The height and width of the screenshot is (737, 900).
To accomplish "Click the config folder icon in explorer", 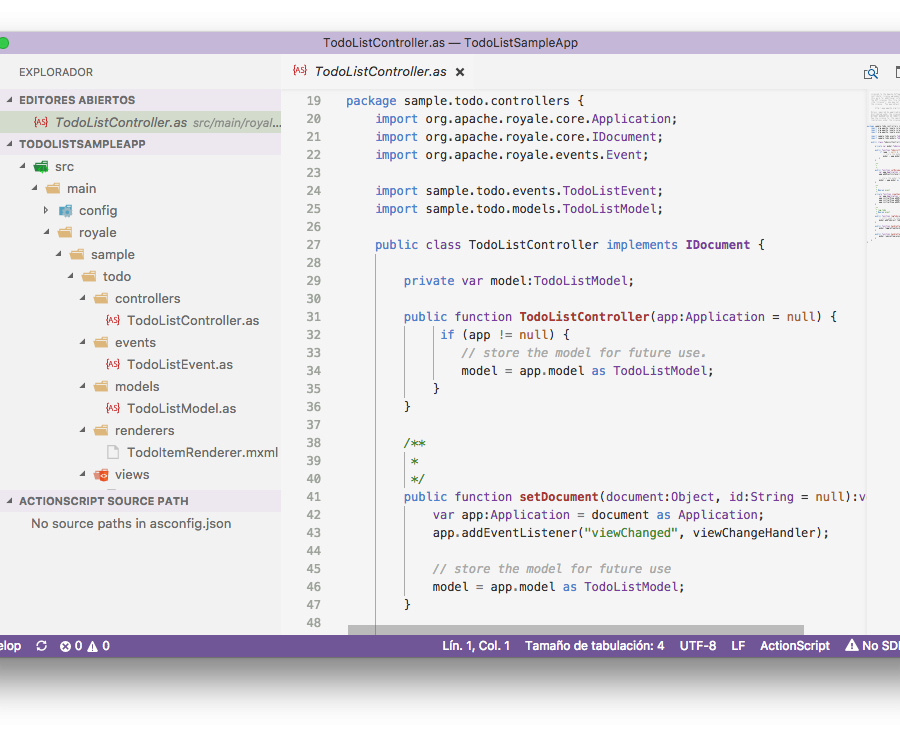I will pyautogui.click(x=65, y=210).
